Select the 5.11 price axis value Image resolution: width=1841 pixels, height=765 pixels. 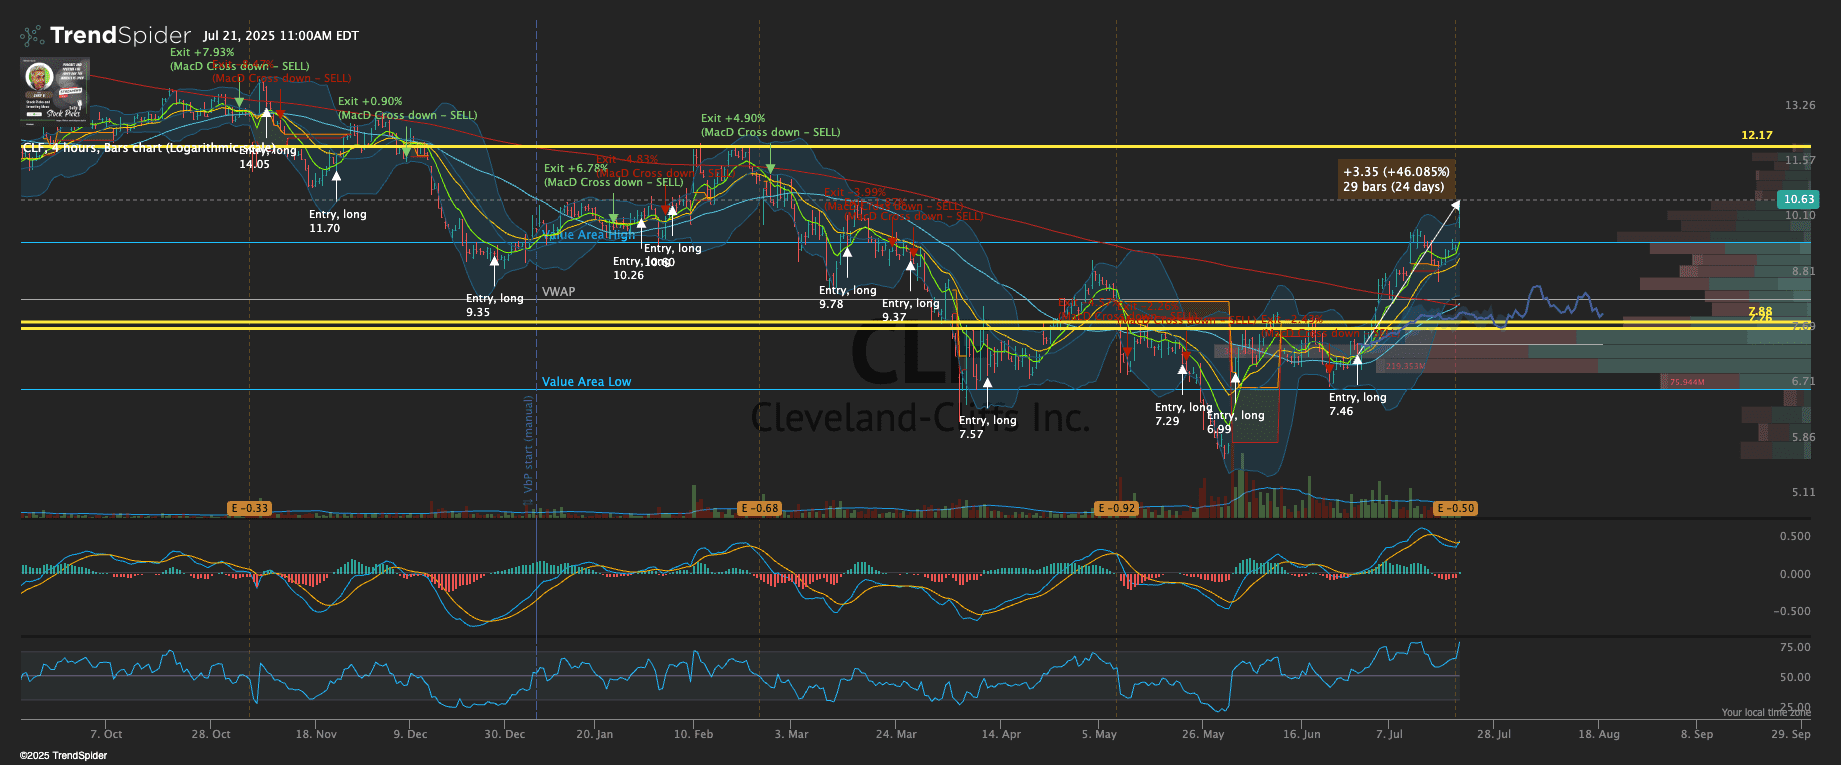pos(1803,492)
